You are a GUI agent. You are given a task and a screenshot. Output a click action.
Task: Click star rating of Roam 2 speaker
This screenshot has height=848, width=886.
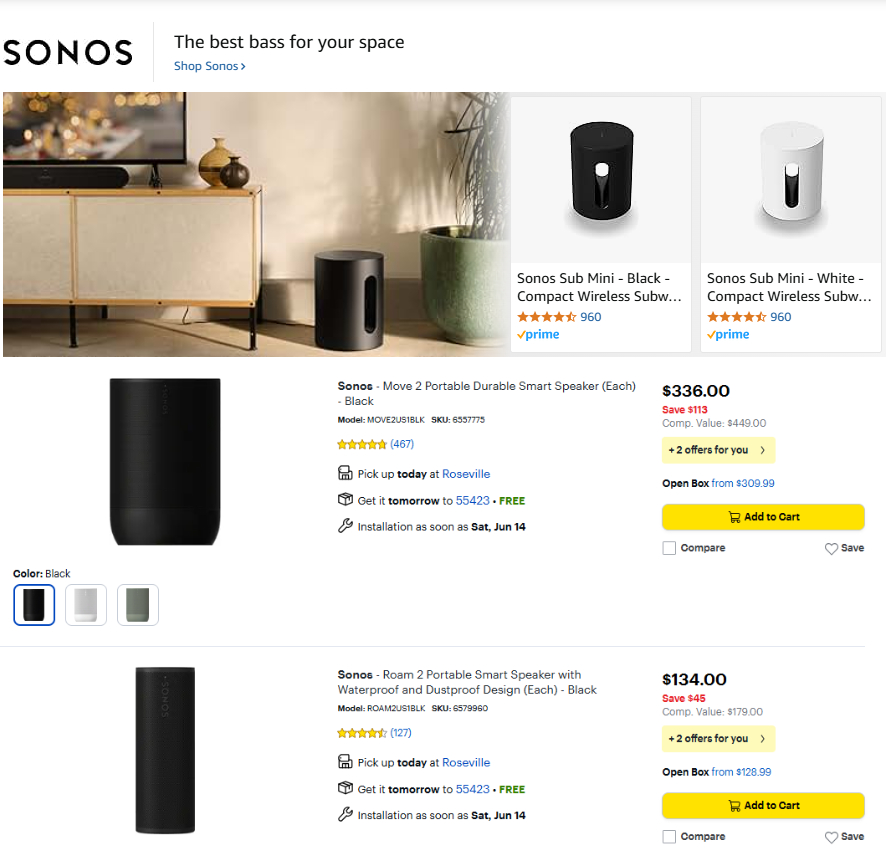click(x=361, y=733)
